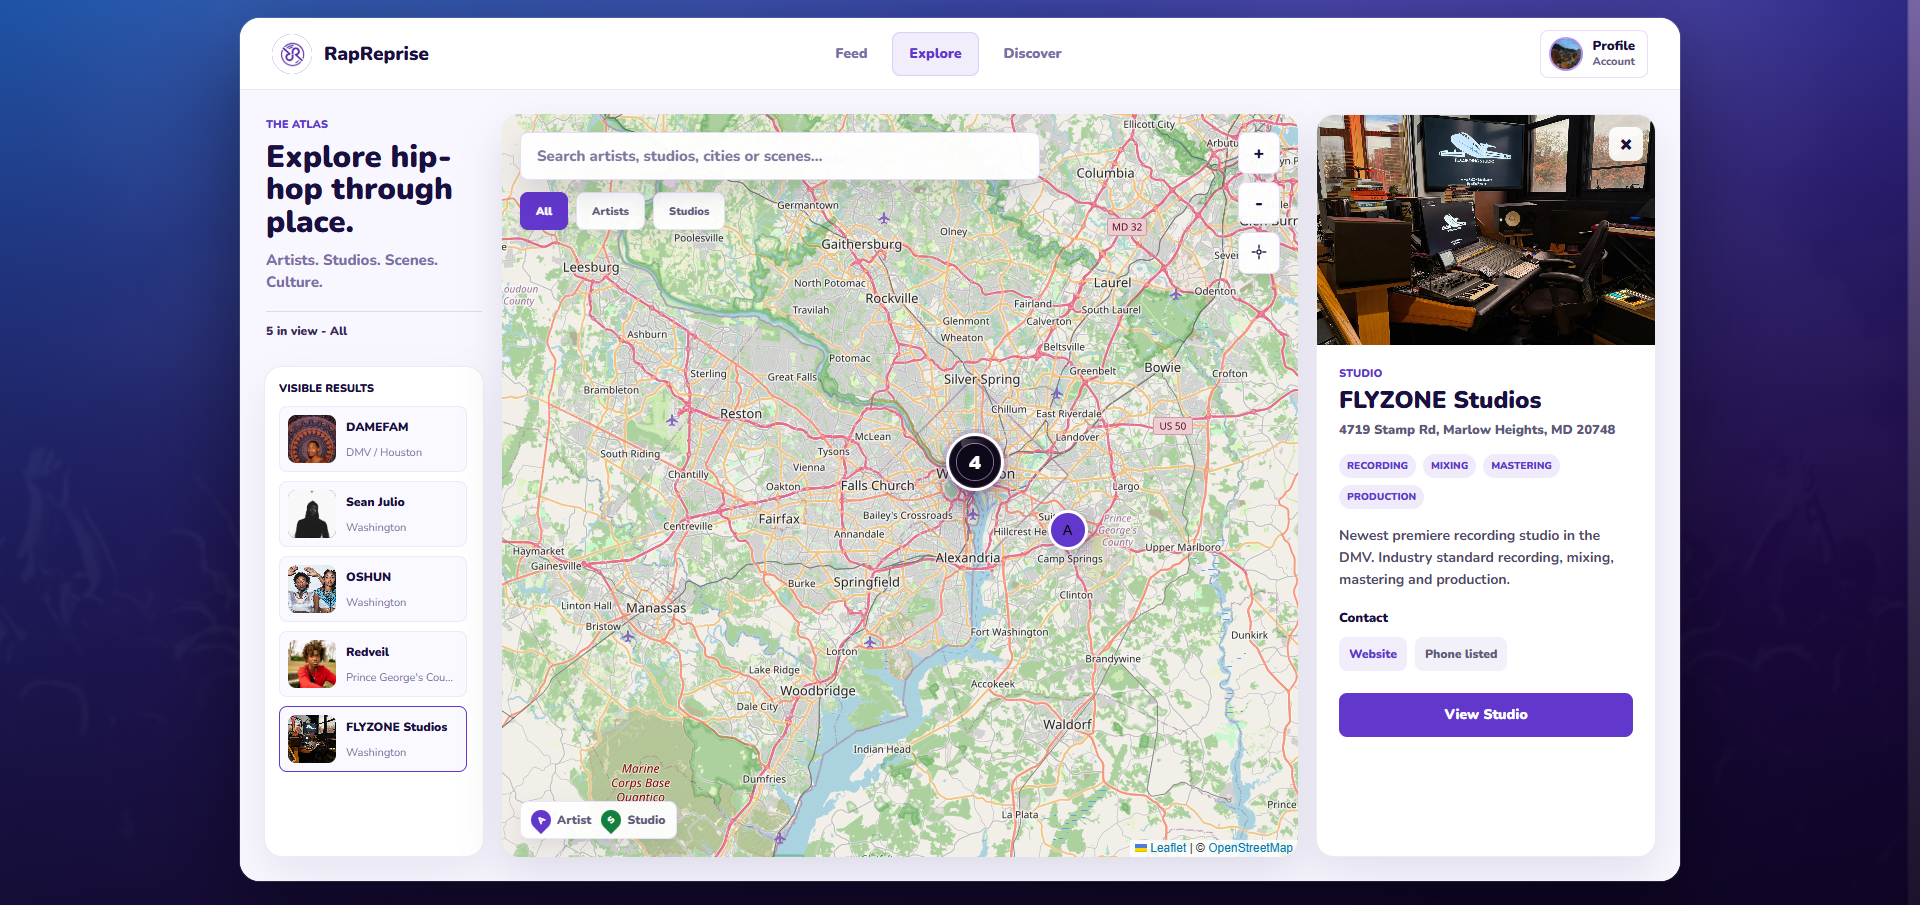Viewport: 1920px width, 905px height.
Task: Click the green Studio pin in legend
Action: 611,821
